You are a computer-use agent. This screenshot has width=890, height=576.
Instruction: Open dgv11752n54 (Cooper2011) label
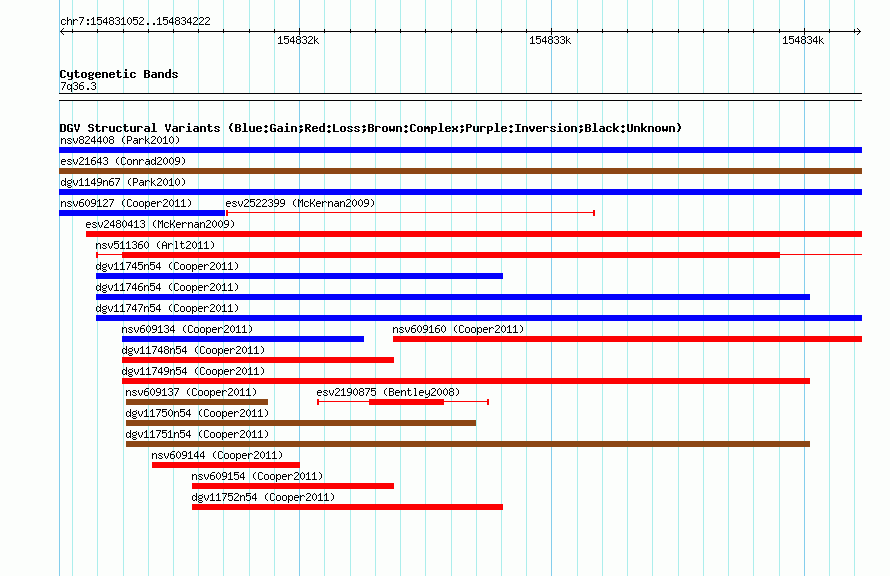[x=263, y=497]
